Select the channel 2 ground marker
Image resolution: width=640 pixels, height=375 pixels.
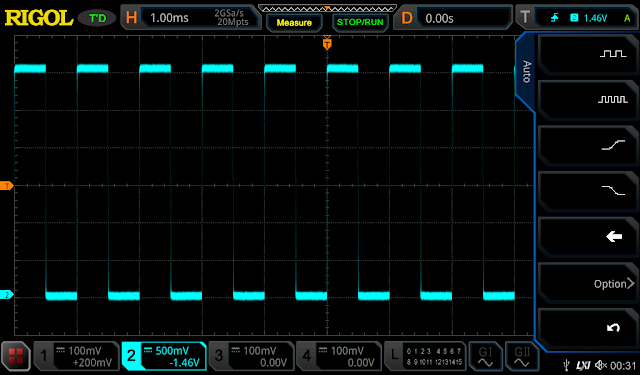point(7,295)
